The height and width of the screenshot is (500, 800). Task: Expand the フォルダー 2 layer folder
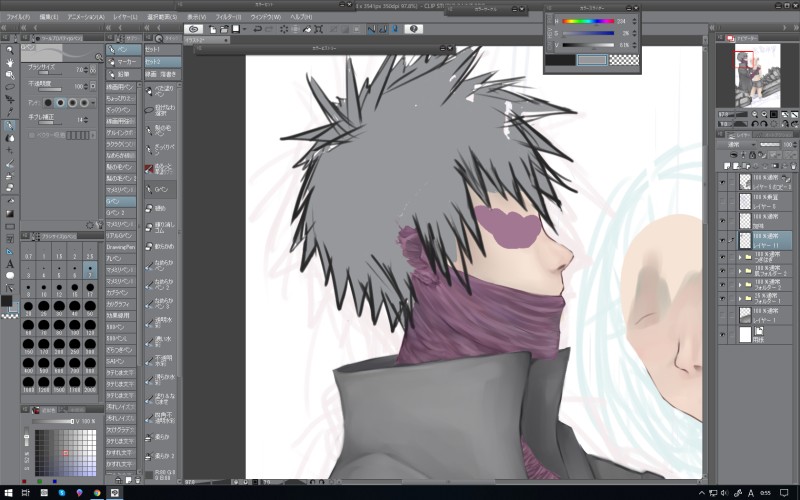[740, 285]
